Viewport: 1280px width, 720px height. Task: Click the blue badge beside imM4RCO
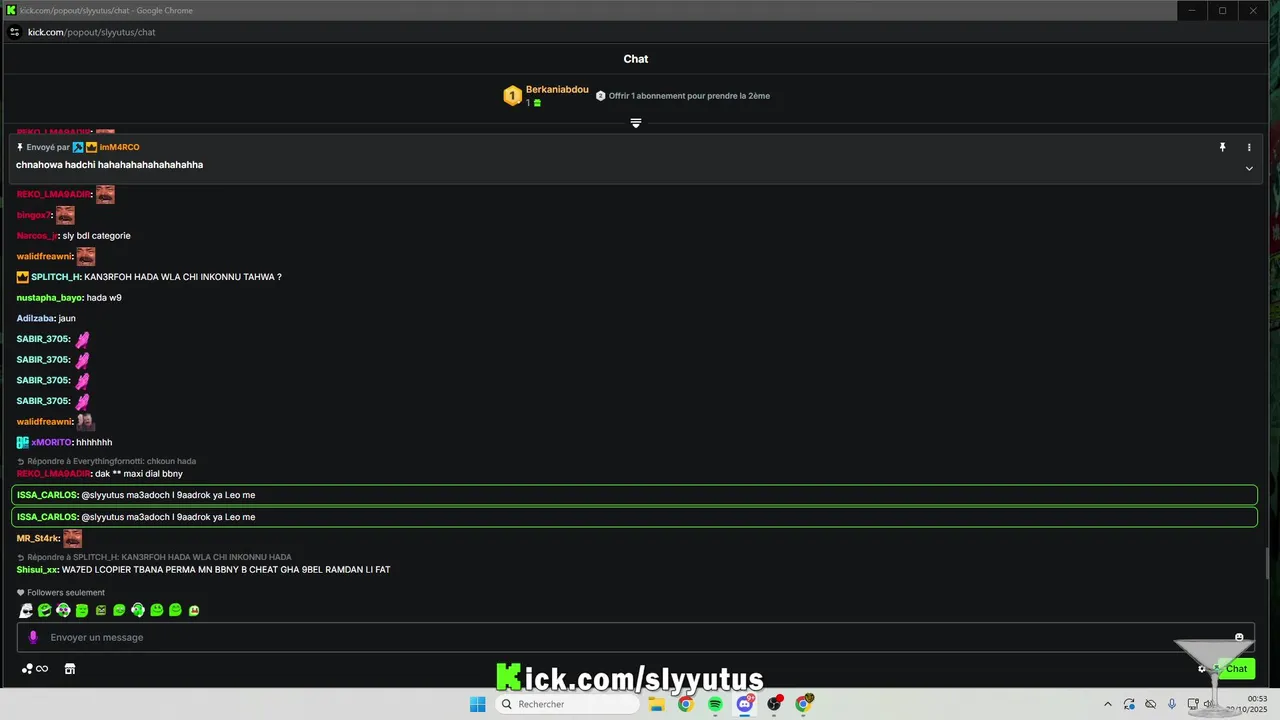point(78,147)
